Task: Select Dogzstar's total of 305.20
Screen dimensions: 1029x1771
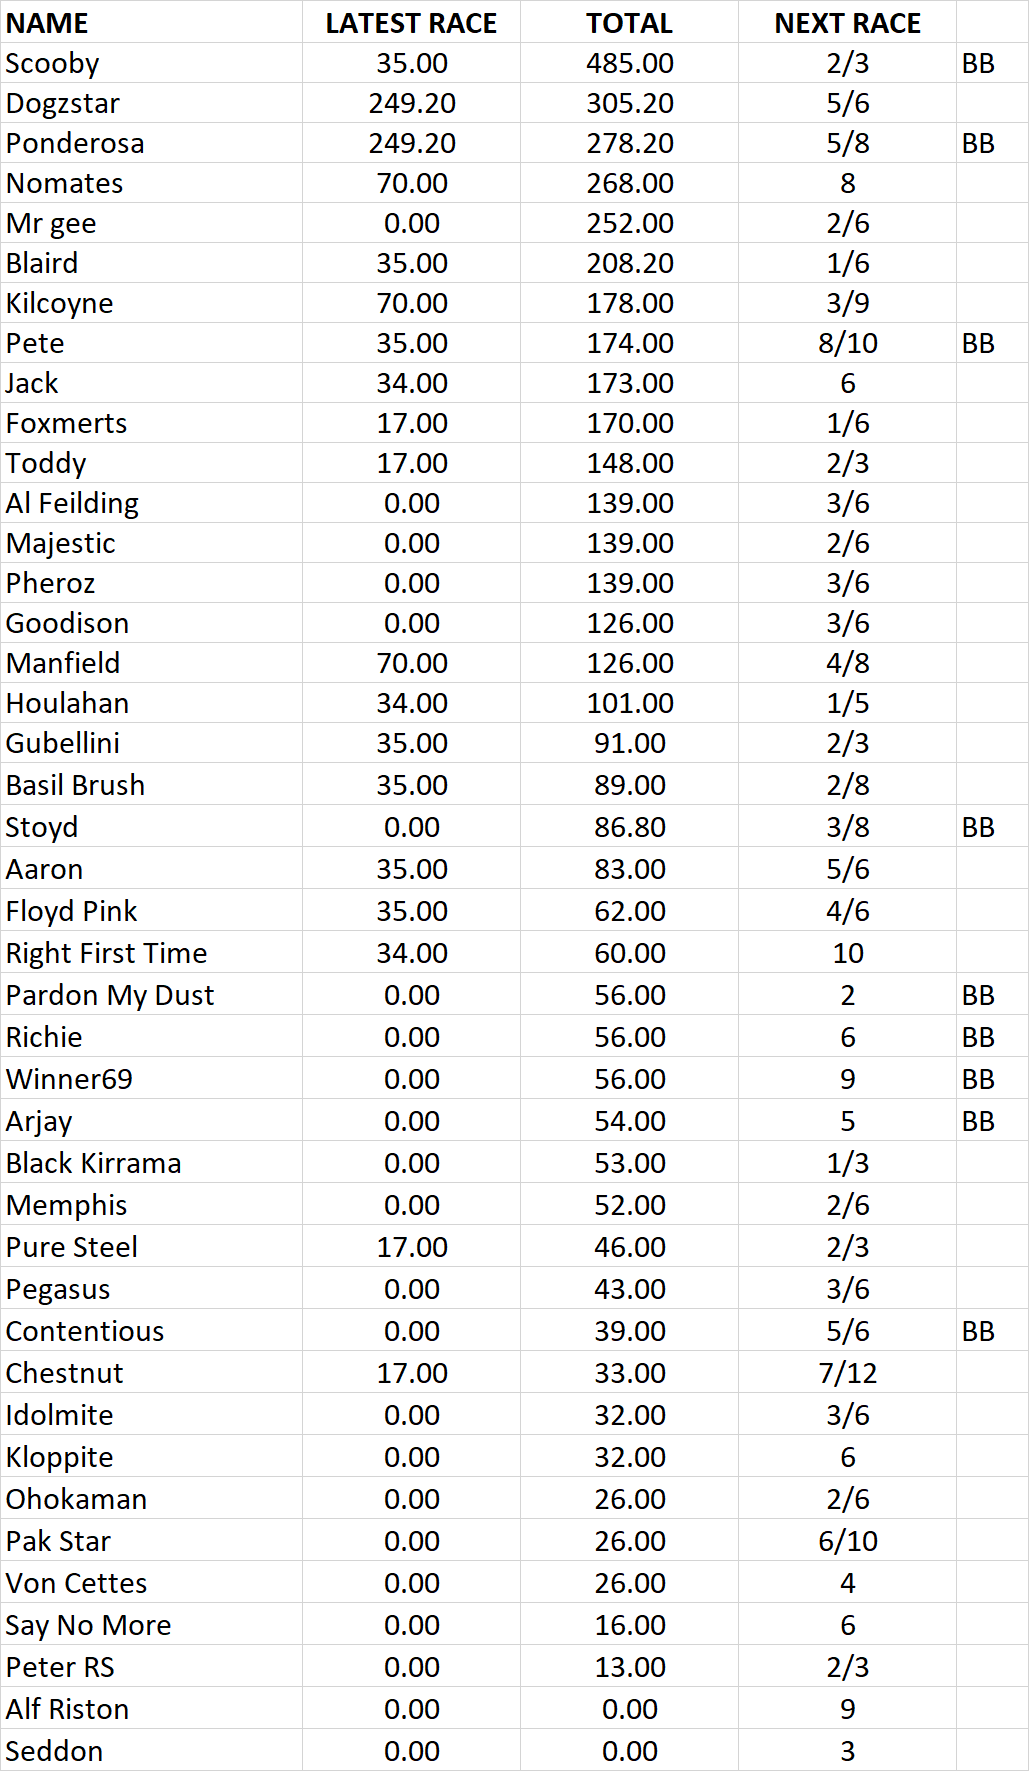Action: pos(629,103)
